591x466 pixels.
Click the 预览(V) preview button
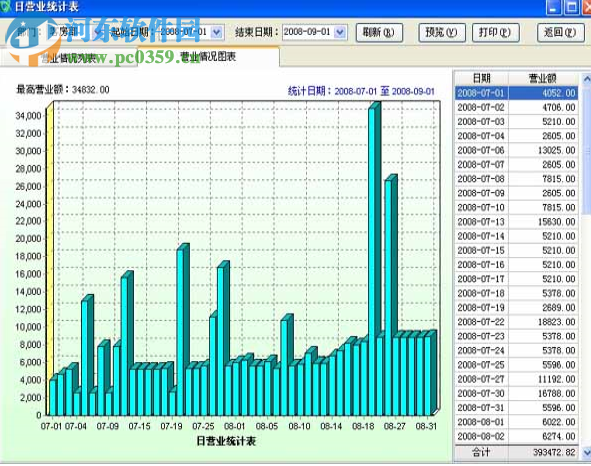[442, 33]
